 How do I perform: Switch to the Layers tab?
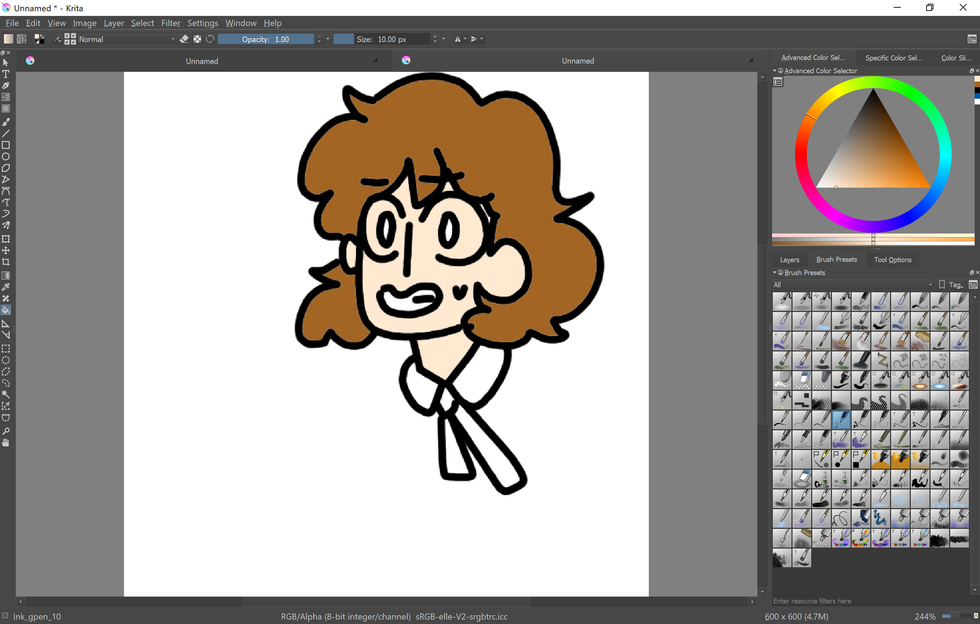click(790, 260)
